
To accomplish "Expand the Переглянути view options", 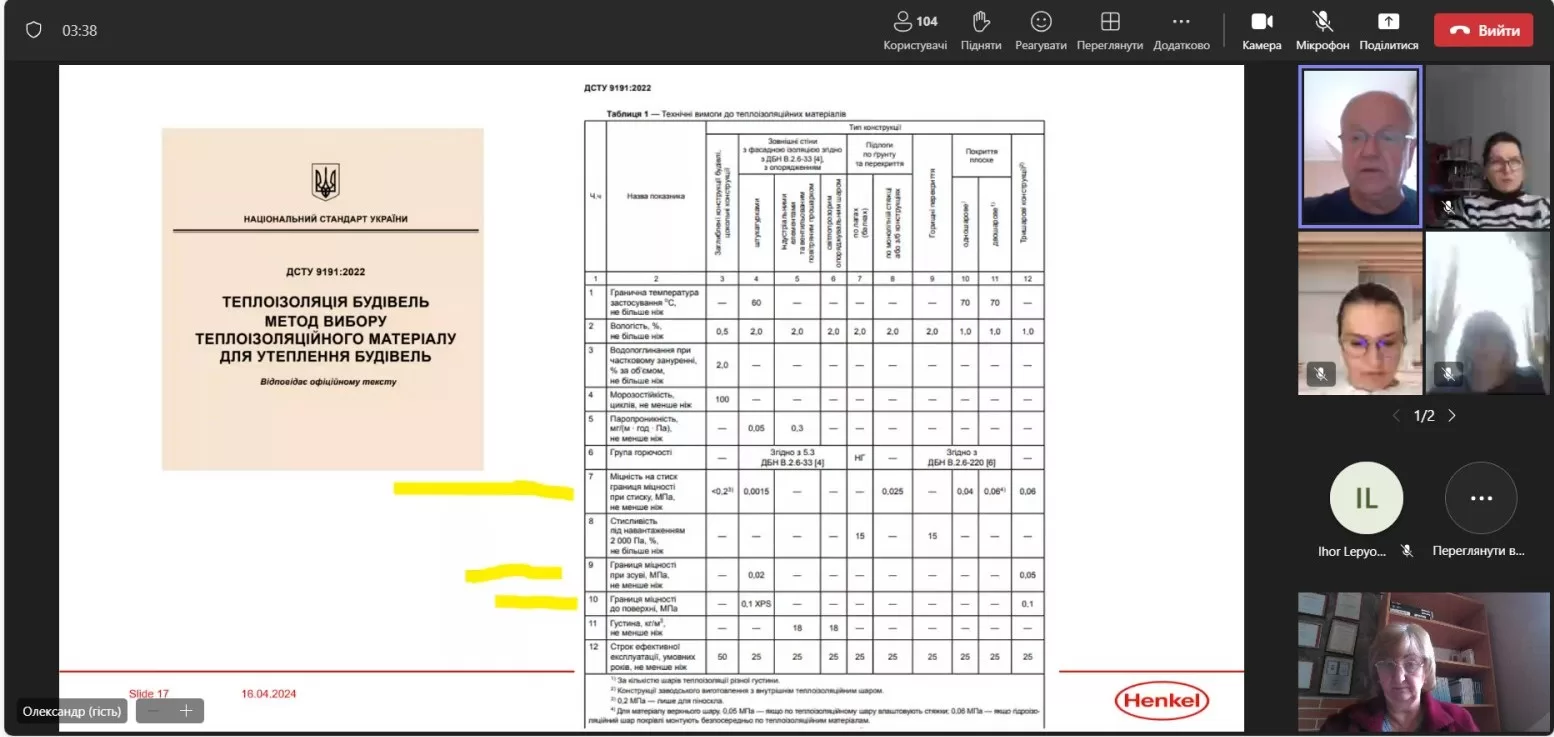I will [x=1109, y=30].
